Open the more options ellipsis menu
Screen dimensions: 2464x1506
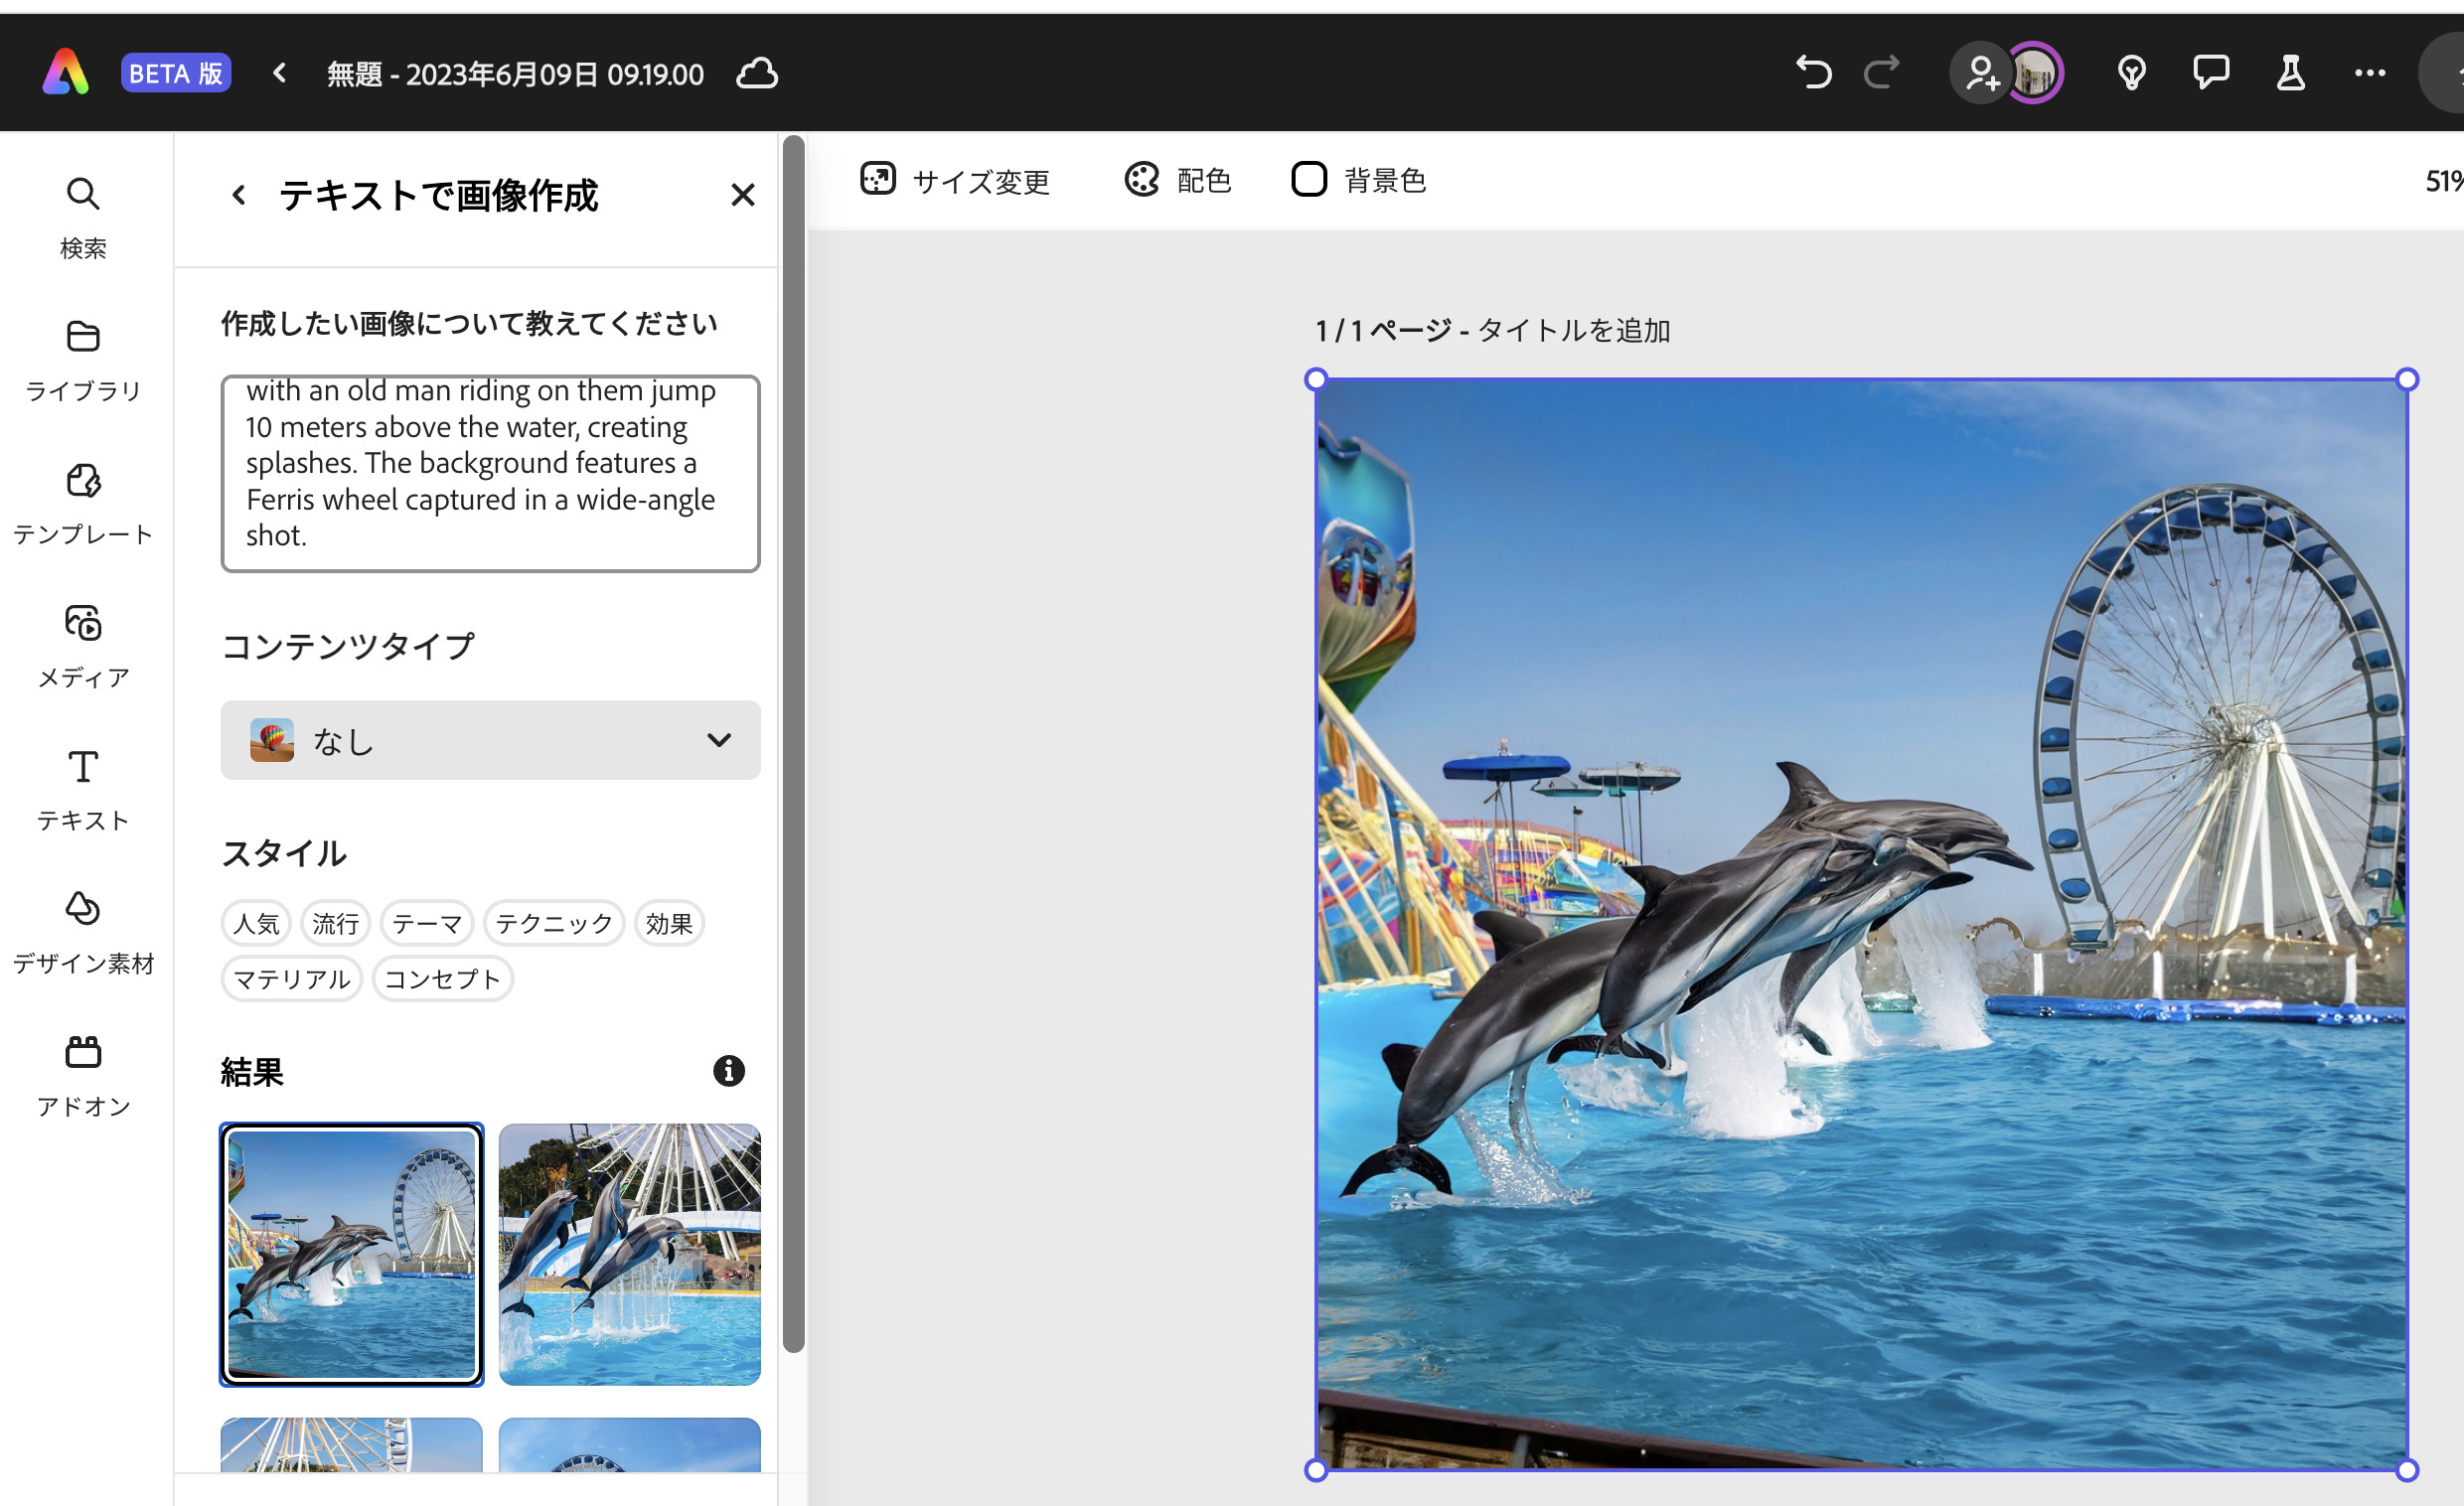click(x=2369, y=73)
